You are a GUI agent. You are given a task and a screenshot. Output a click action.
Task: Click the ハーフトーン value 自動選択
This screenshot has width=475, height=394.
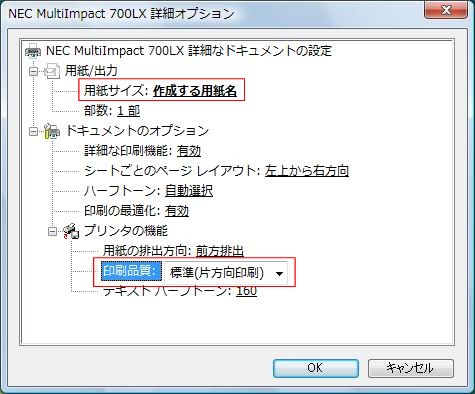click(189, 191)
